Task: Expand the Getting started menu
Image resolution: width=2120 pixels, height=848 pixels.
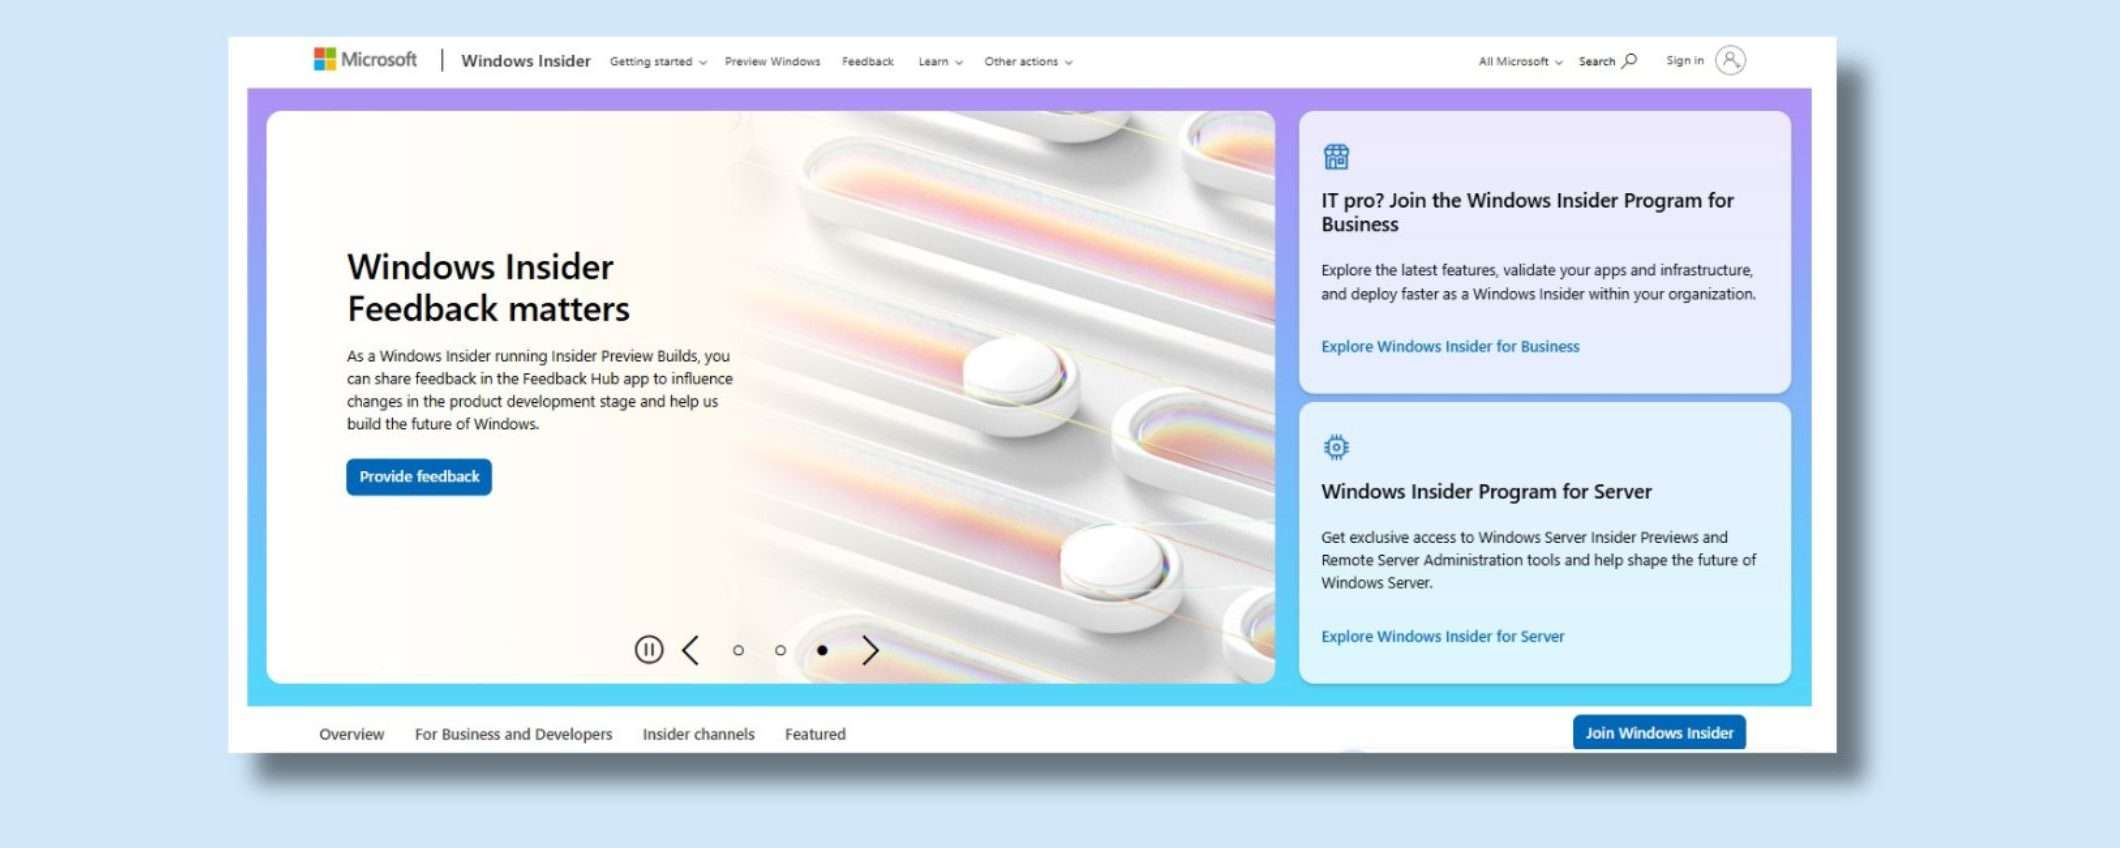Action: pyautogui.click(x=658, y=62)
